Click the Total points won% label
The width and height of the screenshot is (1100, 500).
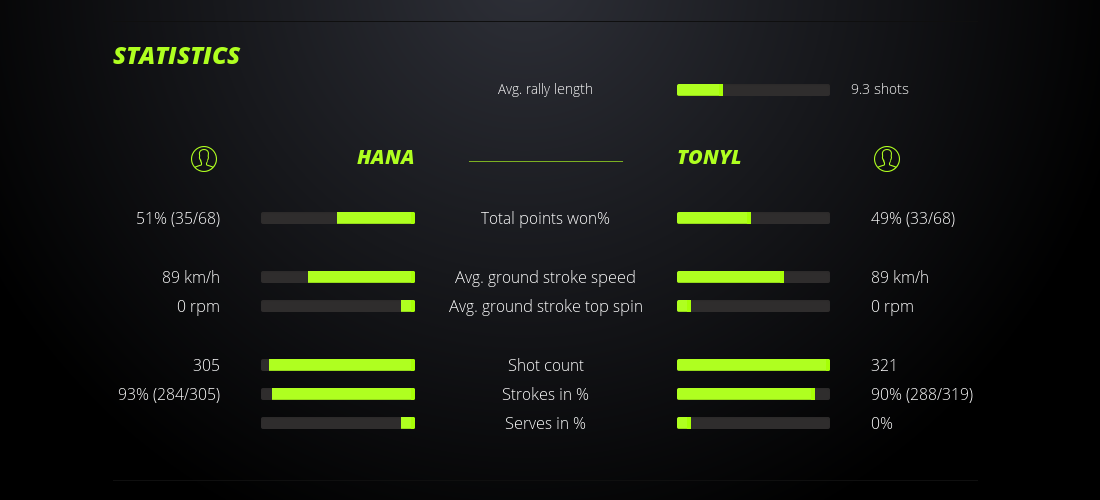pyautogui.click(x=545, y=218)
